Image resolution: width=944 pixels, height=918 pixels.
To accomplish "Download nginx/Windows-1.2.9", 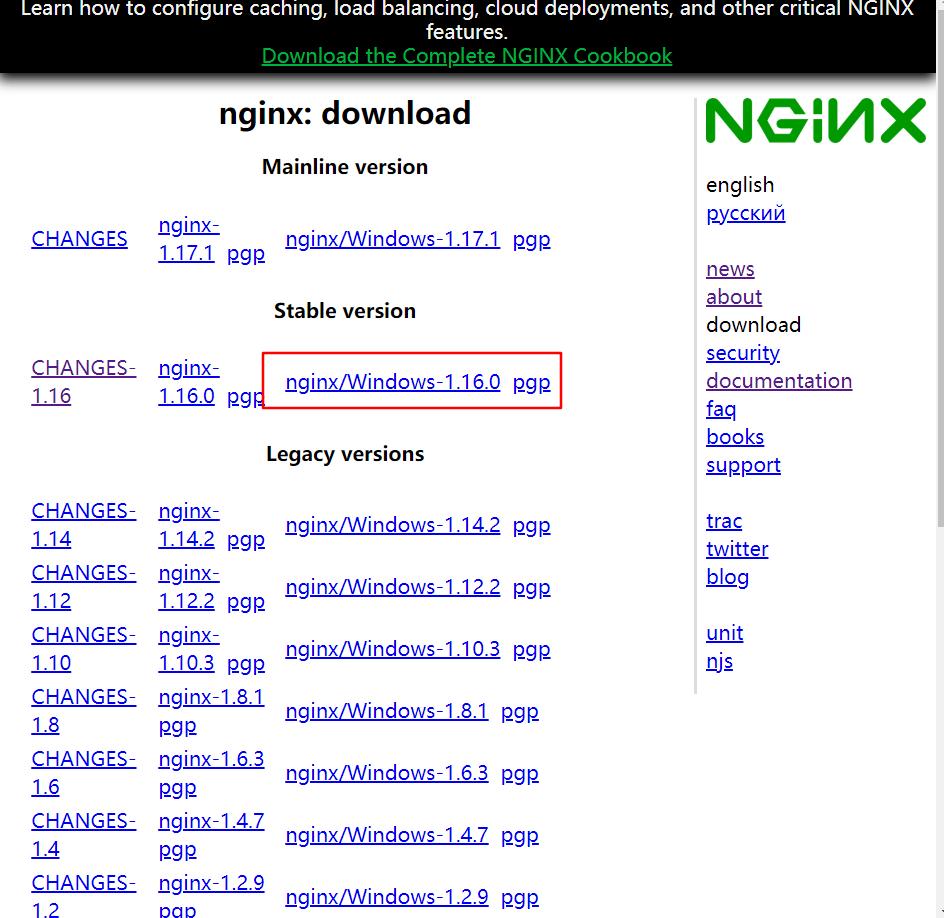I will [x=387, y=897].
